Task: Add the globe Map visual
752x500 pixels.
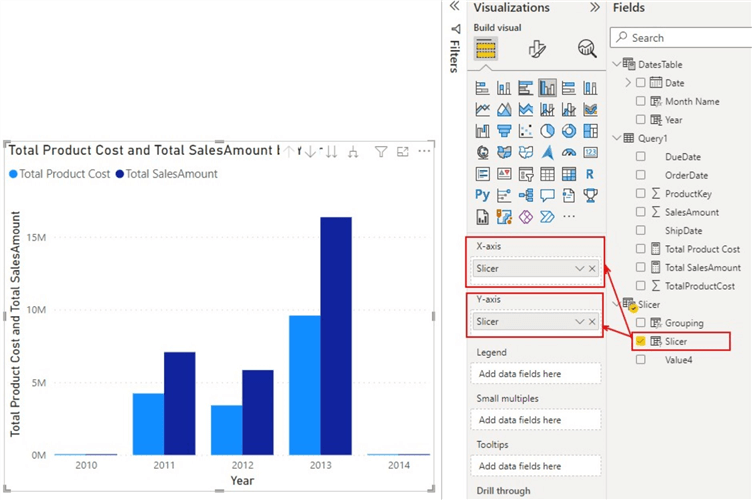Action: 482,152
